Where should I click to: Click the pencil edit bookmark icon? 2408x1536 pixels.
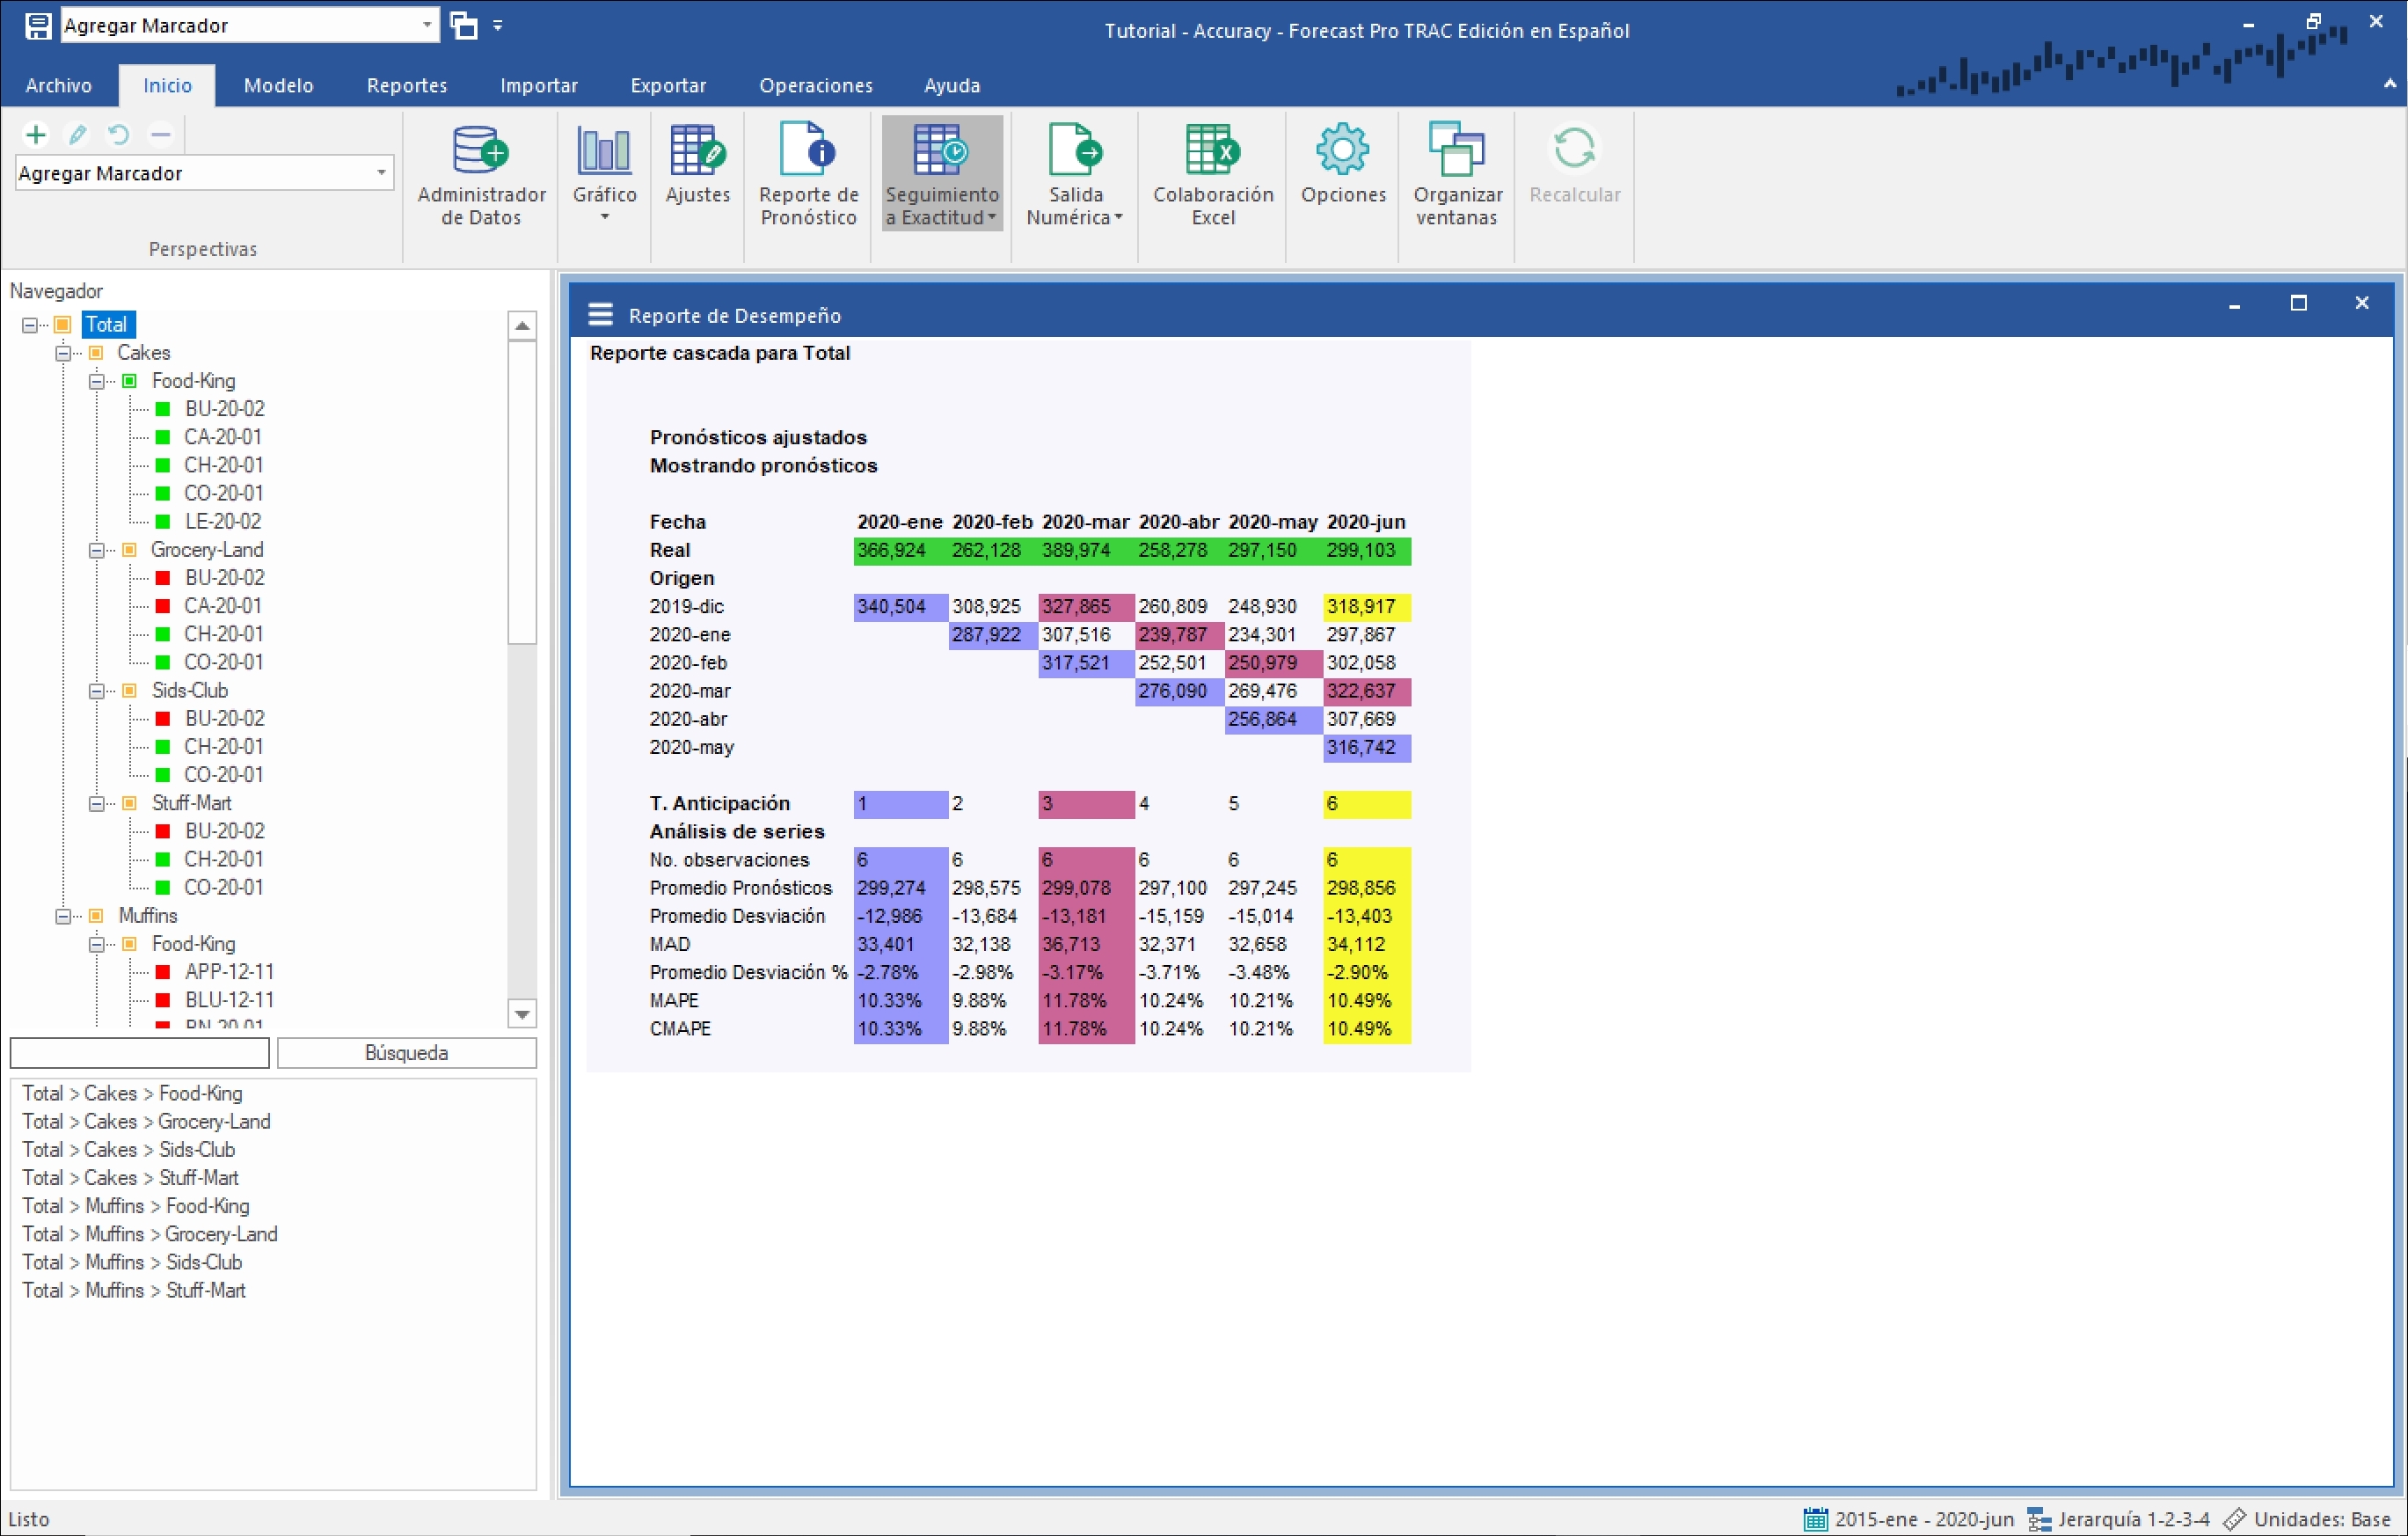coord(77,134)
